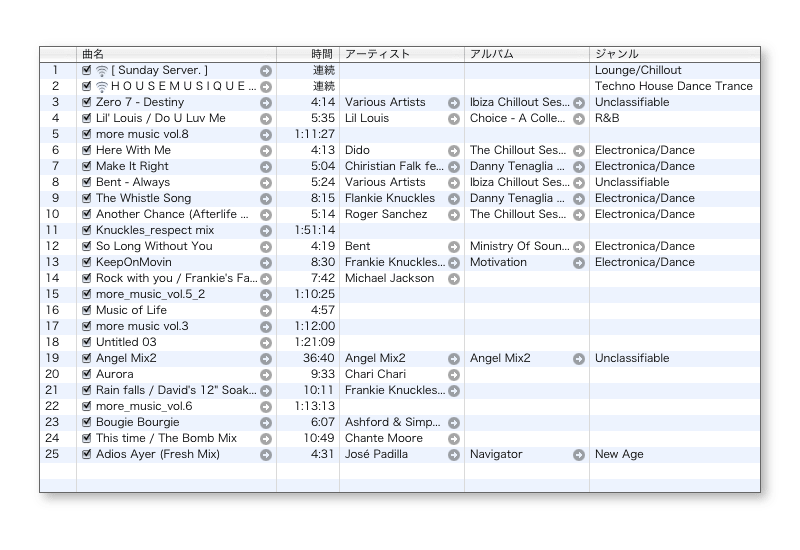Uncheck the Sunday Server checkbox
This screenshot has width=800, height=550.
pyautogui.click(x=87, y=70)
